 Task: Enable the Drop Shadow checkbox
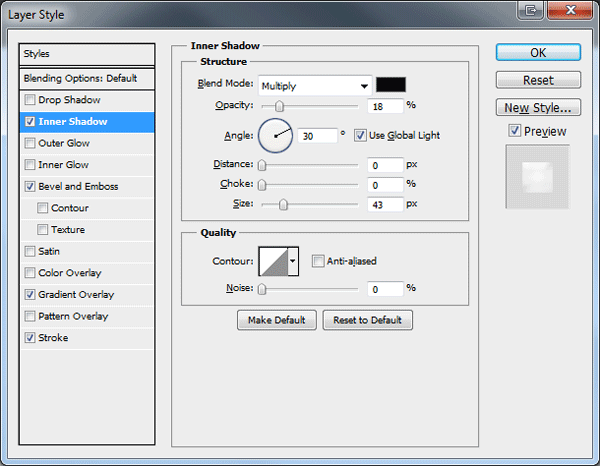point(30,100)
